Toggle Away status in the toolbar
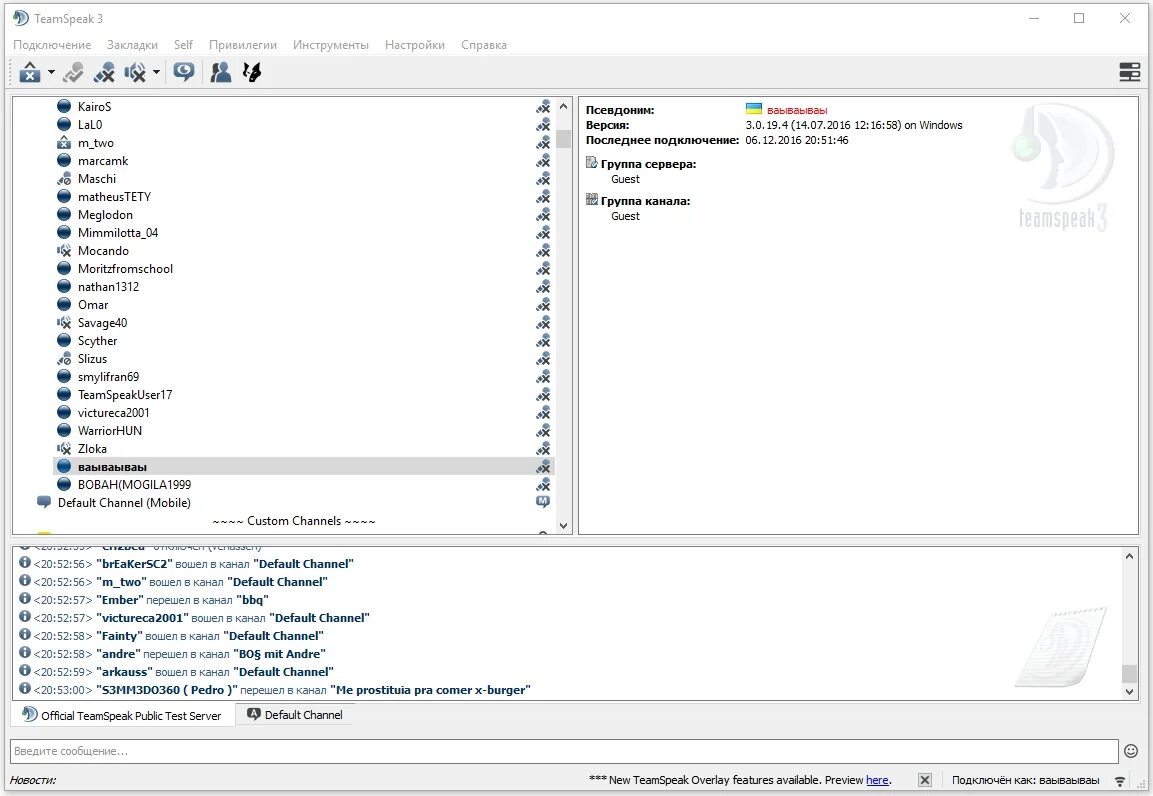 (x=29, y=72)
